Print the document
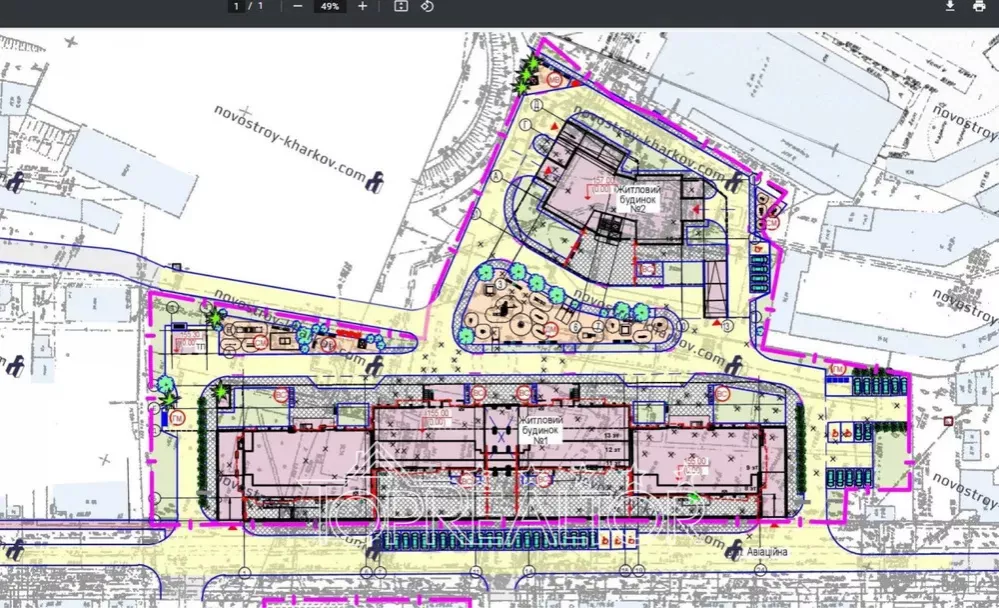 (978, 6)
